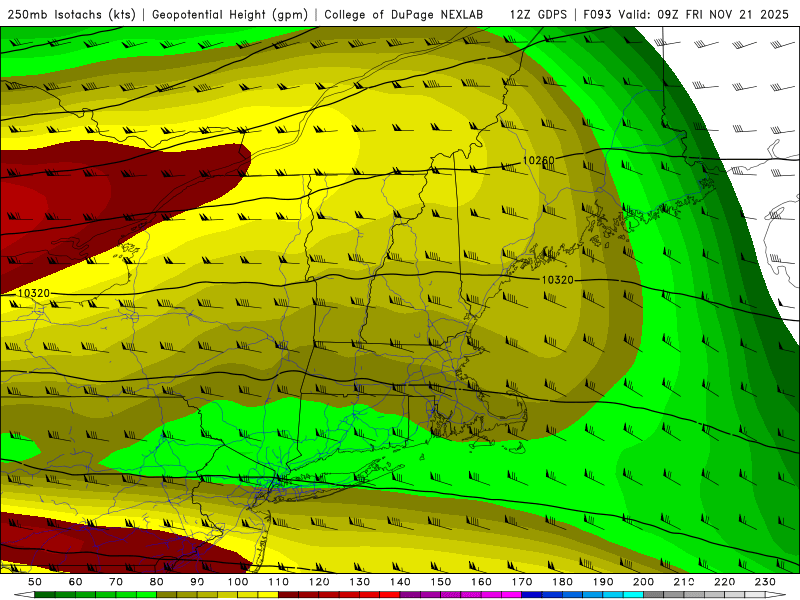This screenshot has height=600, width=800.
Task: Select the "12Z GDPS" model run label
Action: pyautogui.click(x=538, y=14)
